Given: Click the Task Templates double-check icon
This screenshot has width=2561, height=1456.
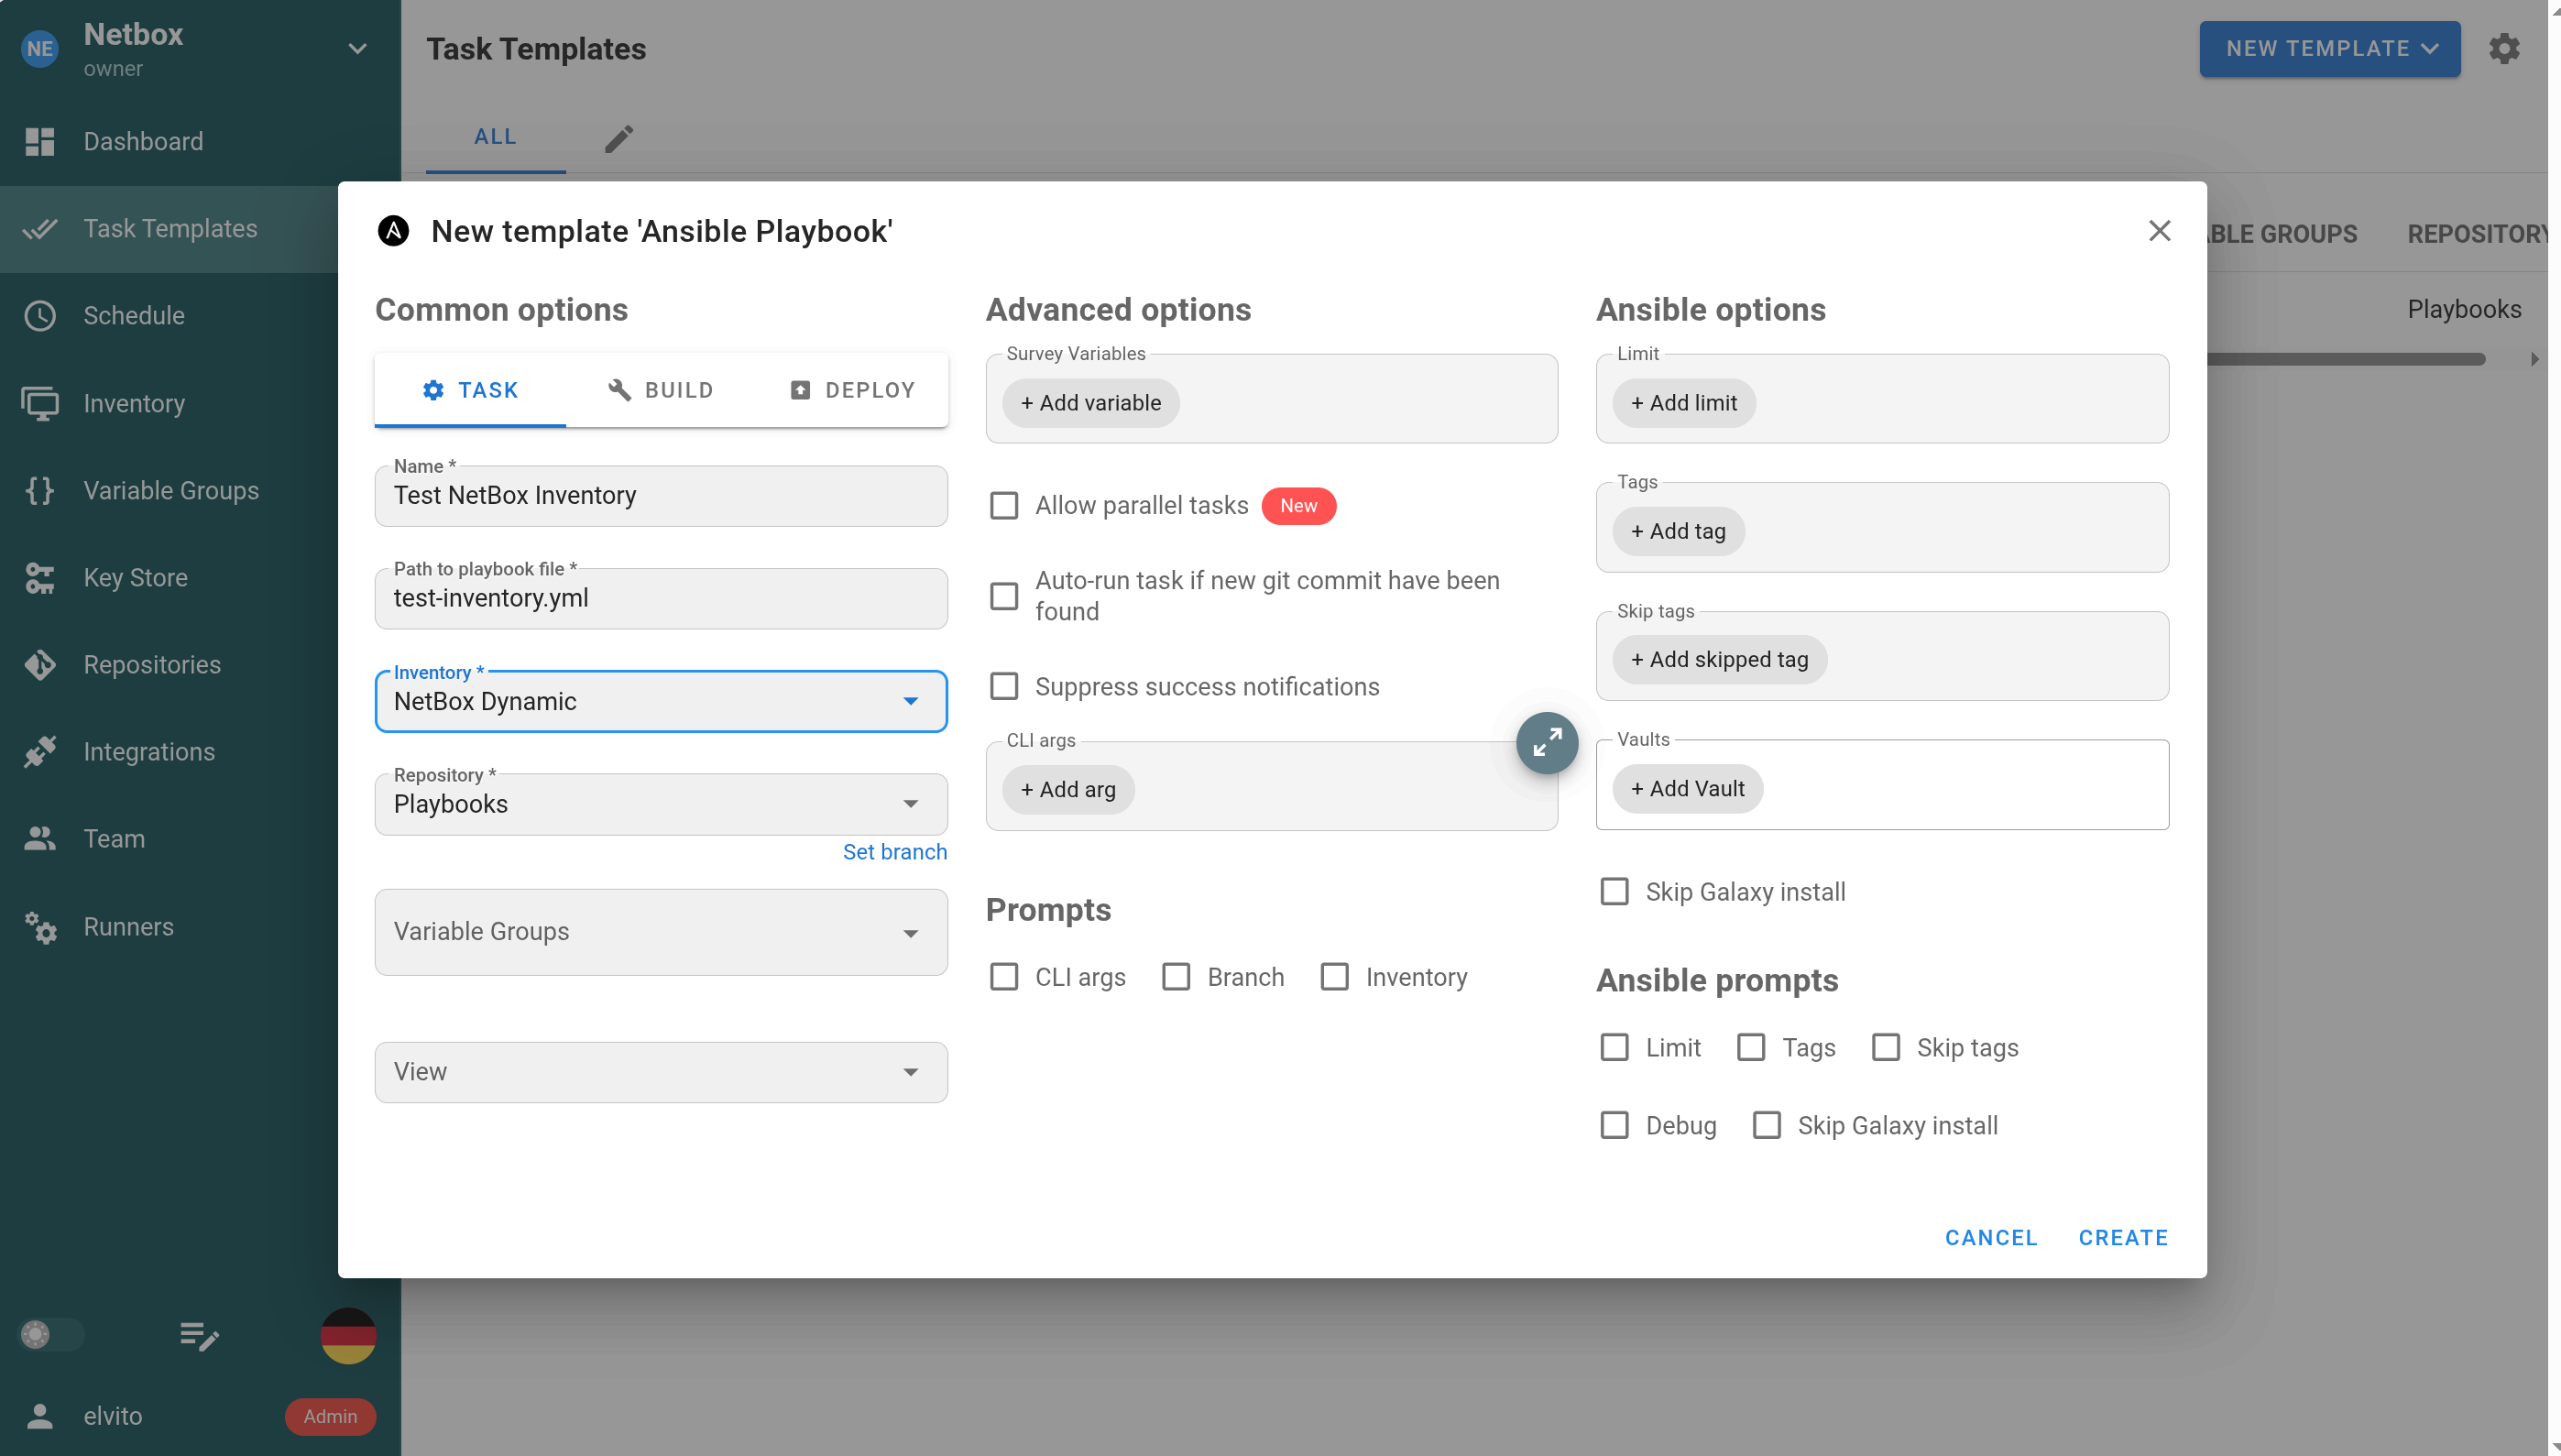Looking at the screenshot, I should (x=40, y=229).
